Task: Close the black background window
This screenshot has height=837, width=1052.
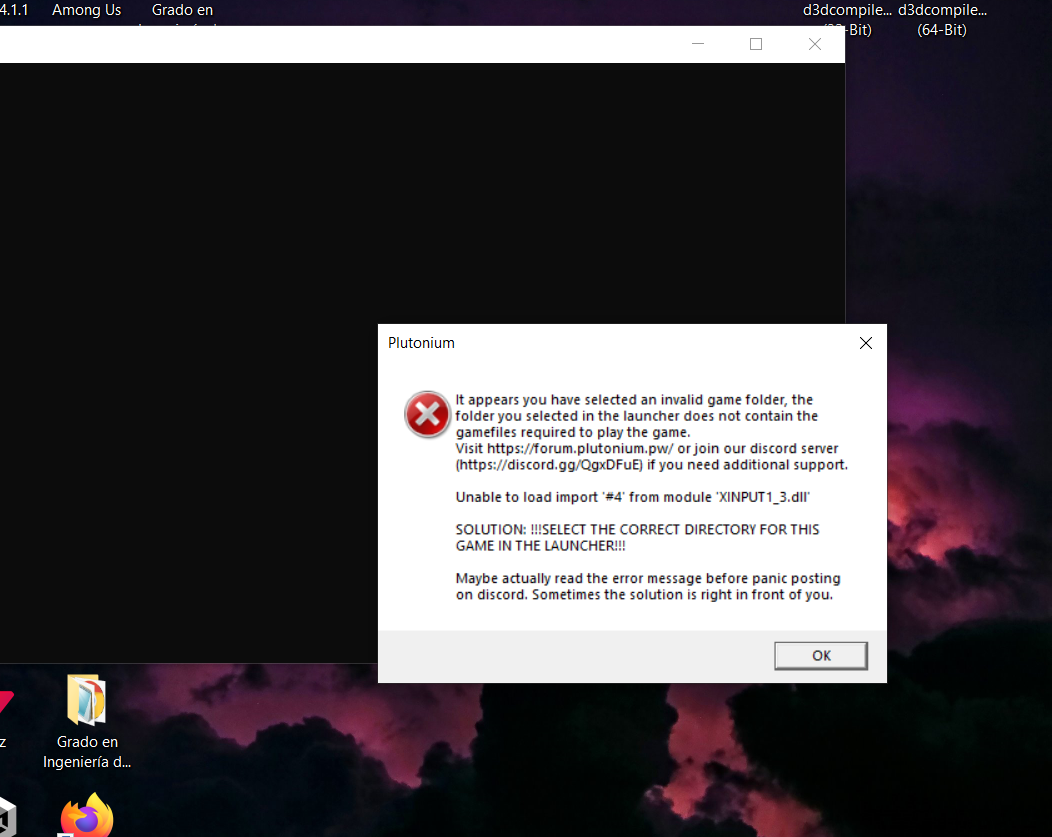Action: pyautogui.click(x=814, y=44)
